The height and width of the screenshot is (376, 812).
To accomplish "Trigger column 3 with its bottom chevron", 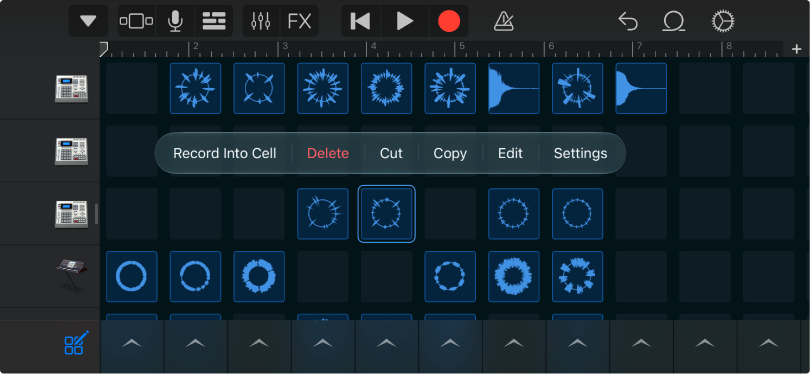I will [259, 343].
